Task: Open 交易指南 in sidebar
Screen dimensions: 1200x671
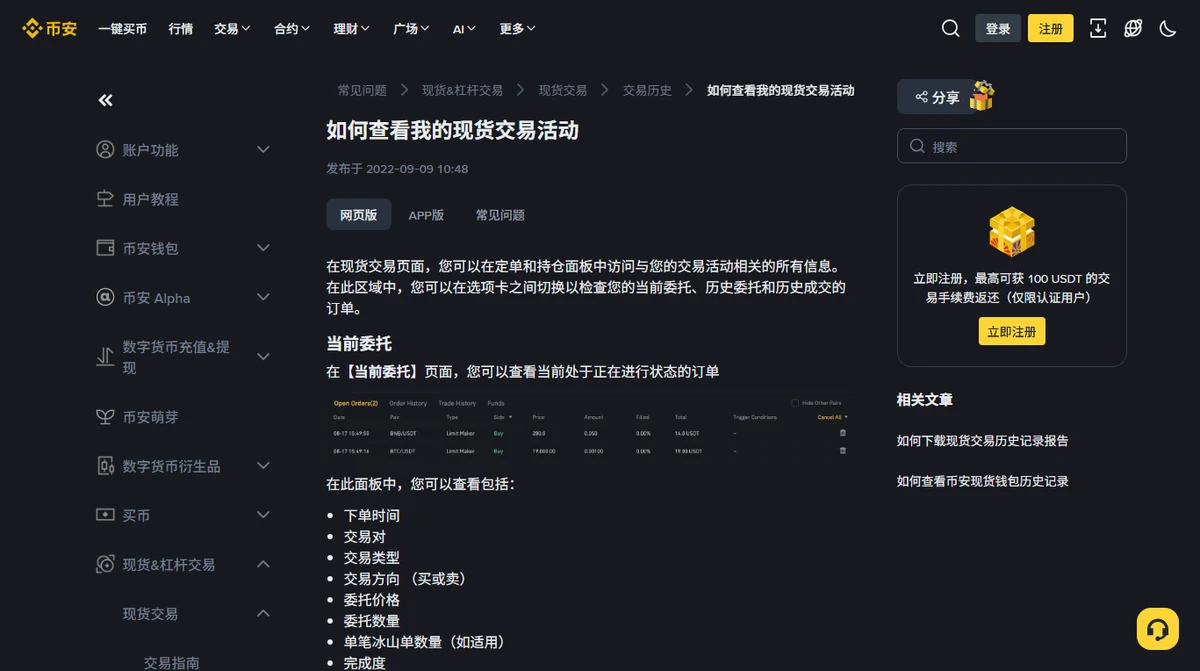Action: (x=171, y=662)
